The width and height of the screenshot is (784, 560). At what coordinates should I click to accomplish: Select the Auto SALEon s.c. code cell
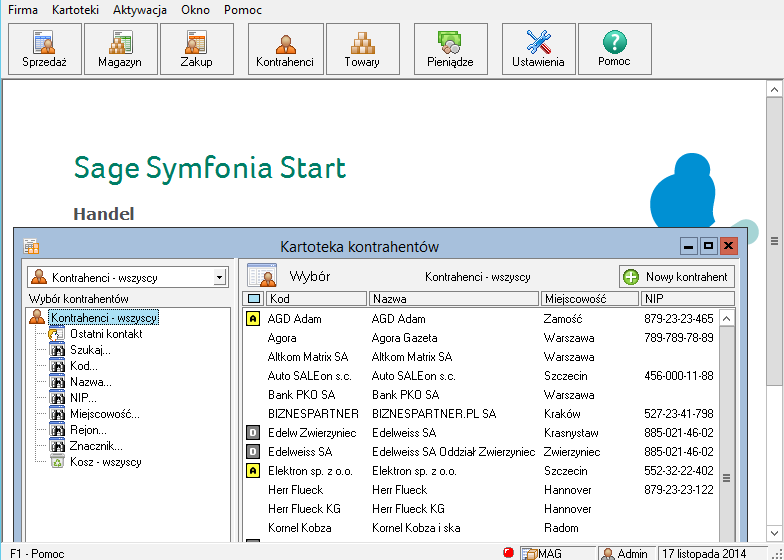310,376
